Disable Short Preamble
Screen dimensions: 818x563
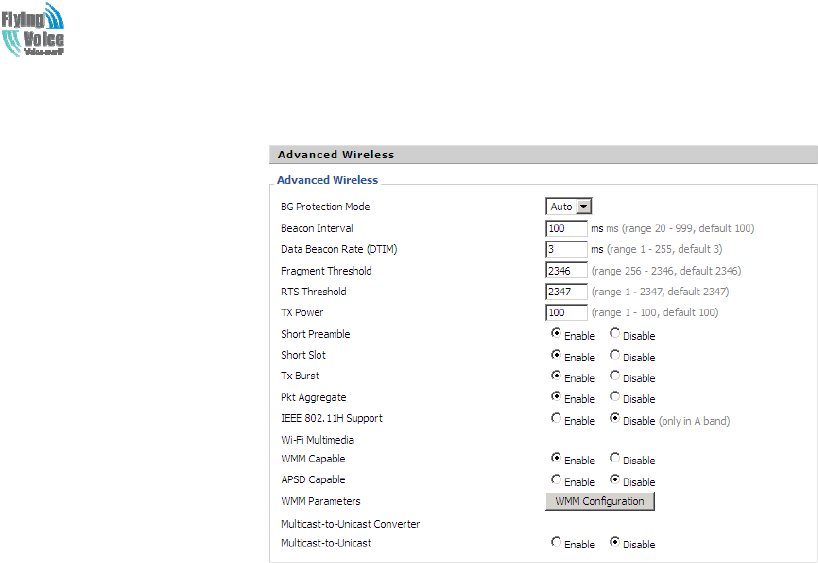click(615, 333)
